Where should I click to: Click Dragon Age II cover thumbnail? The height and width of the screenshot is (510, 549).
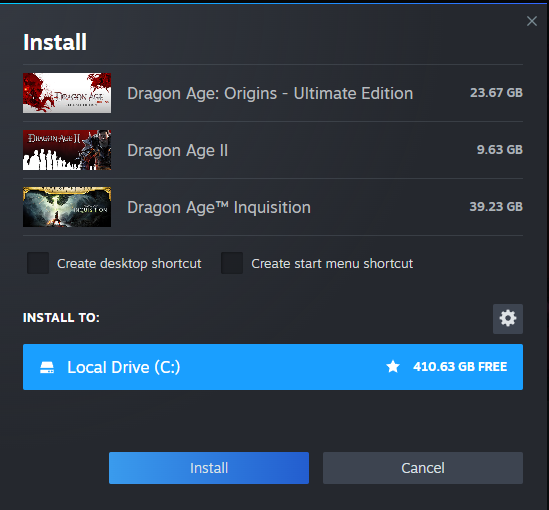[67, 150]
